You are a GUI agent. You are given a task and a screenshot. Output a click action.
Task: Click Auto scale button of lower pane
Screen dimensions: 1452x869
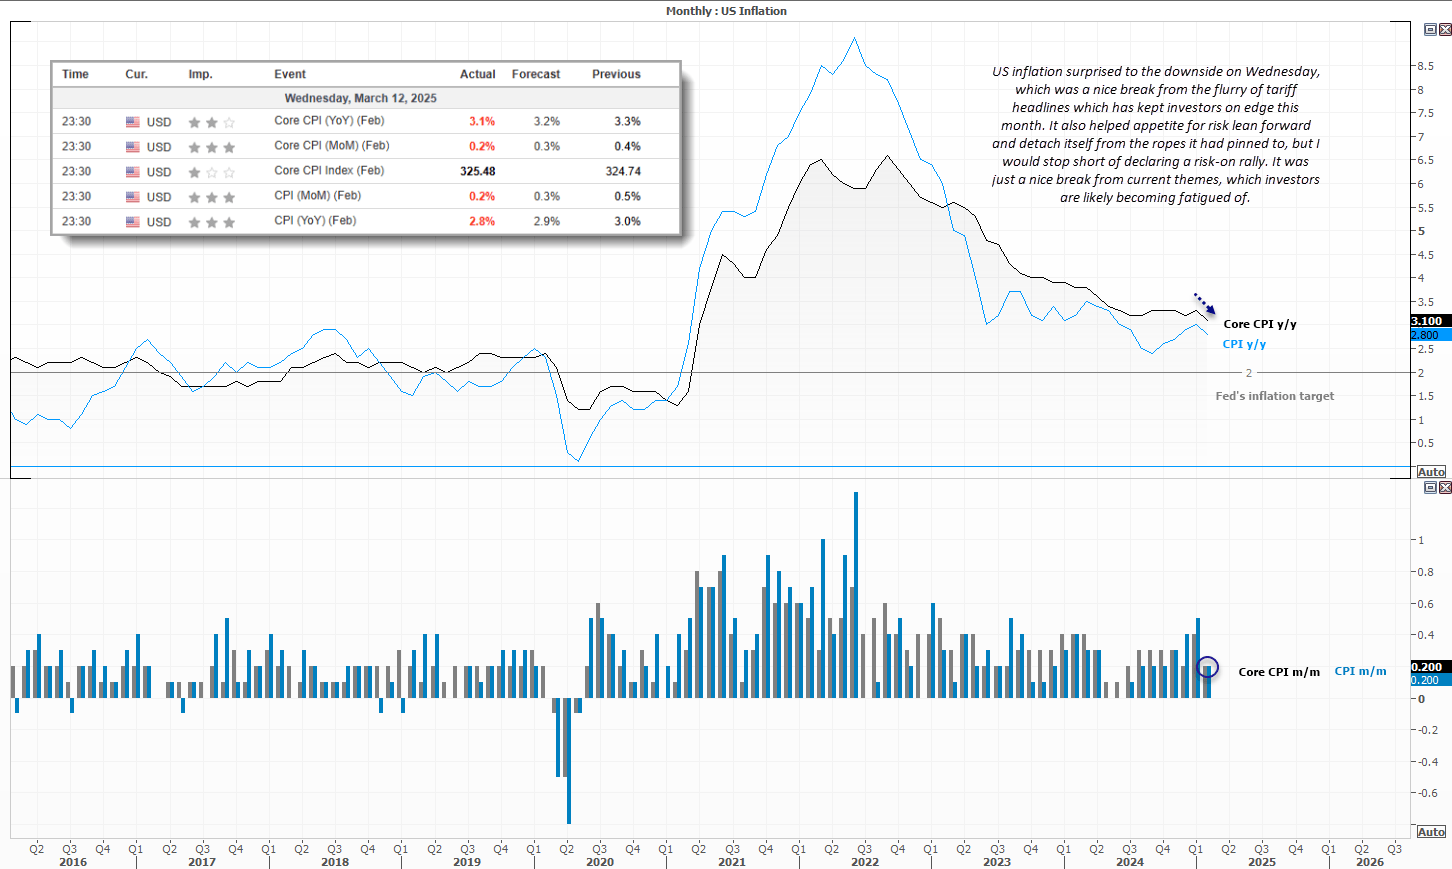pos(1431,832)
